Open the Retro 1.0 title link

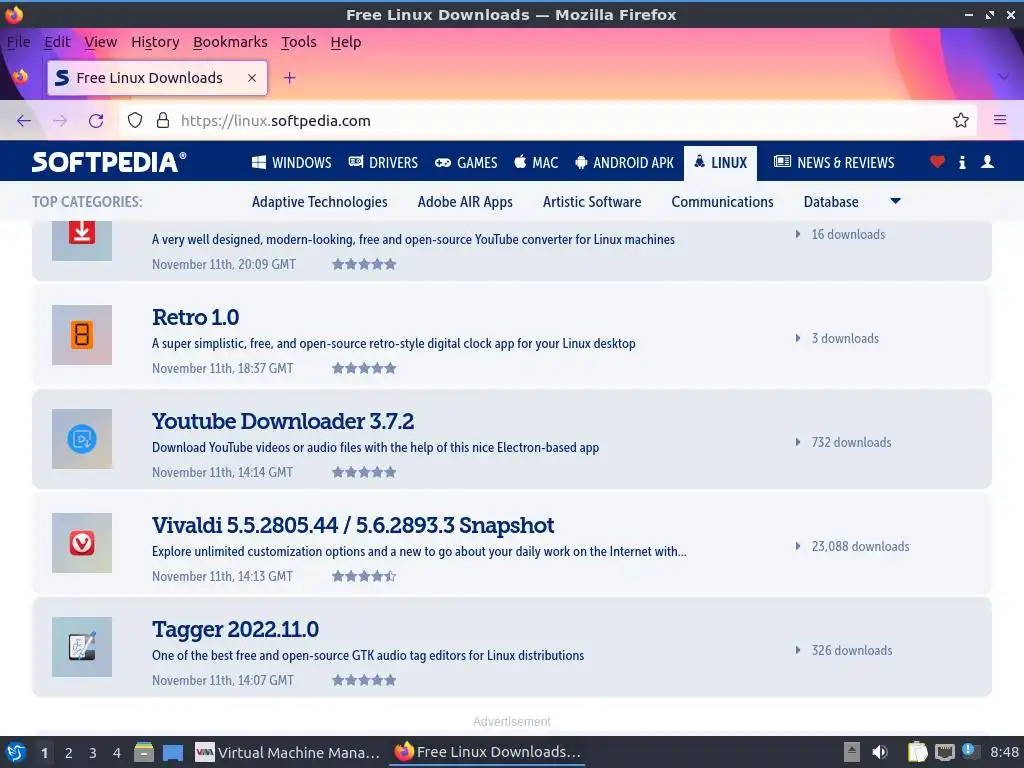[x=195, y=317]
